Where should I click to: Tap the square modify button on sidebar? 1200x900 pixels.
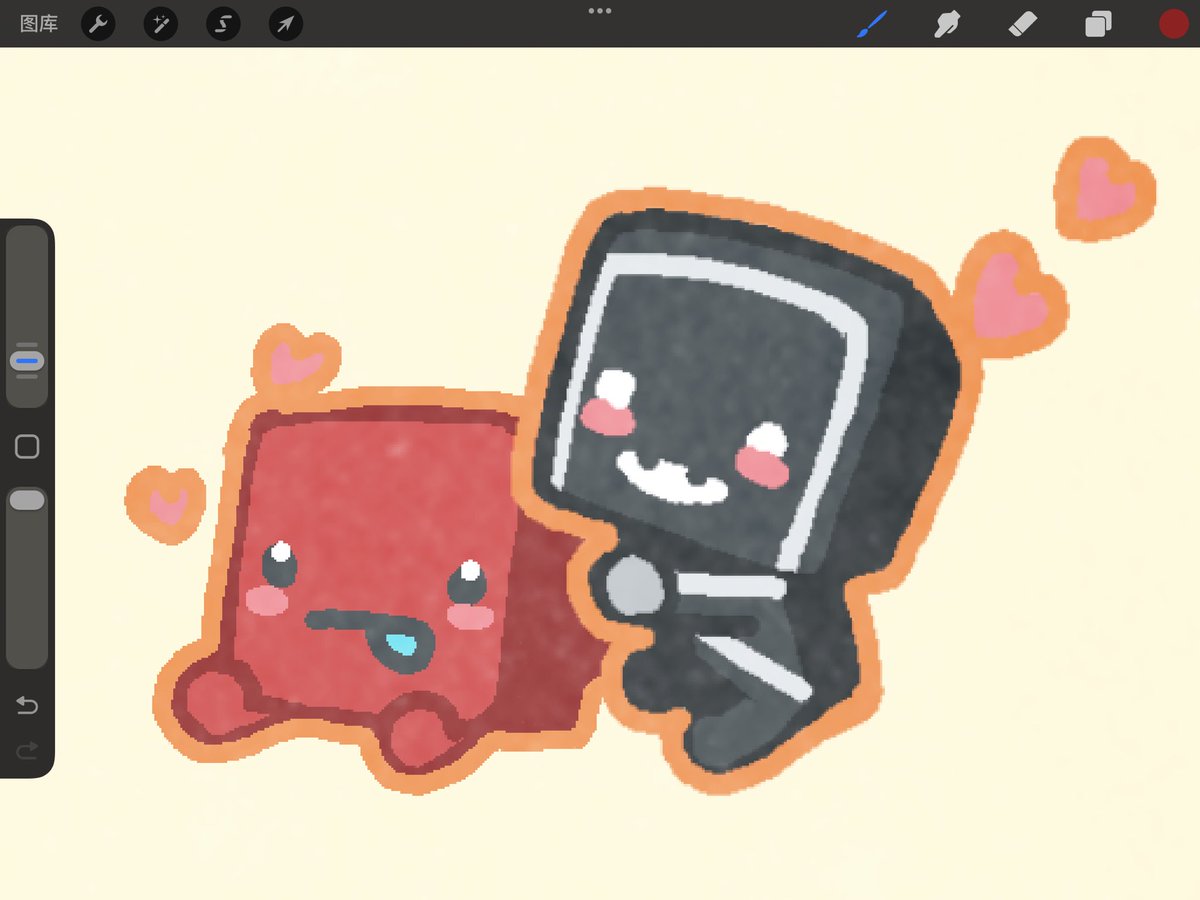27,447
